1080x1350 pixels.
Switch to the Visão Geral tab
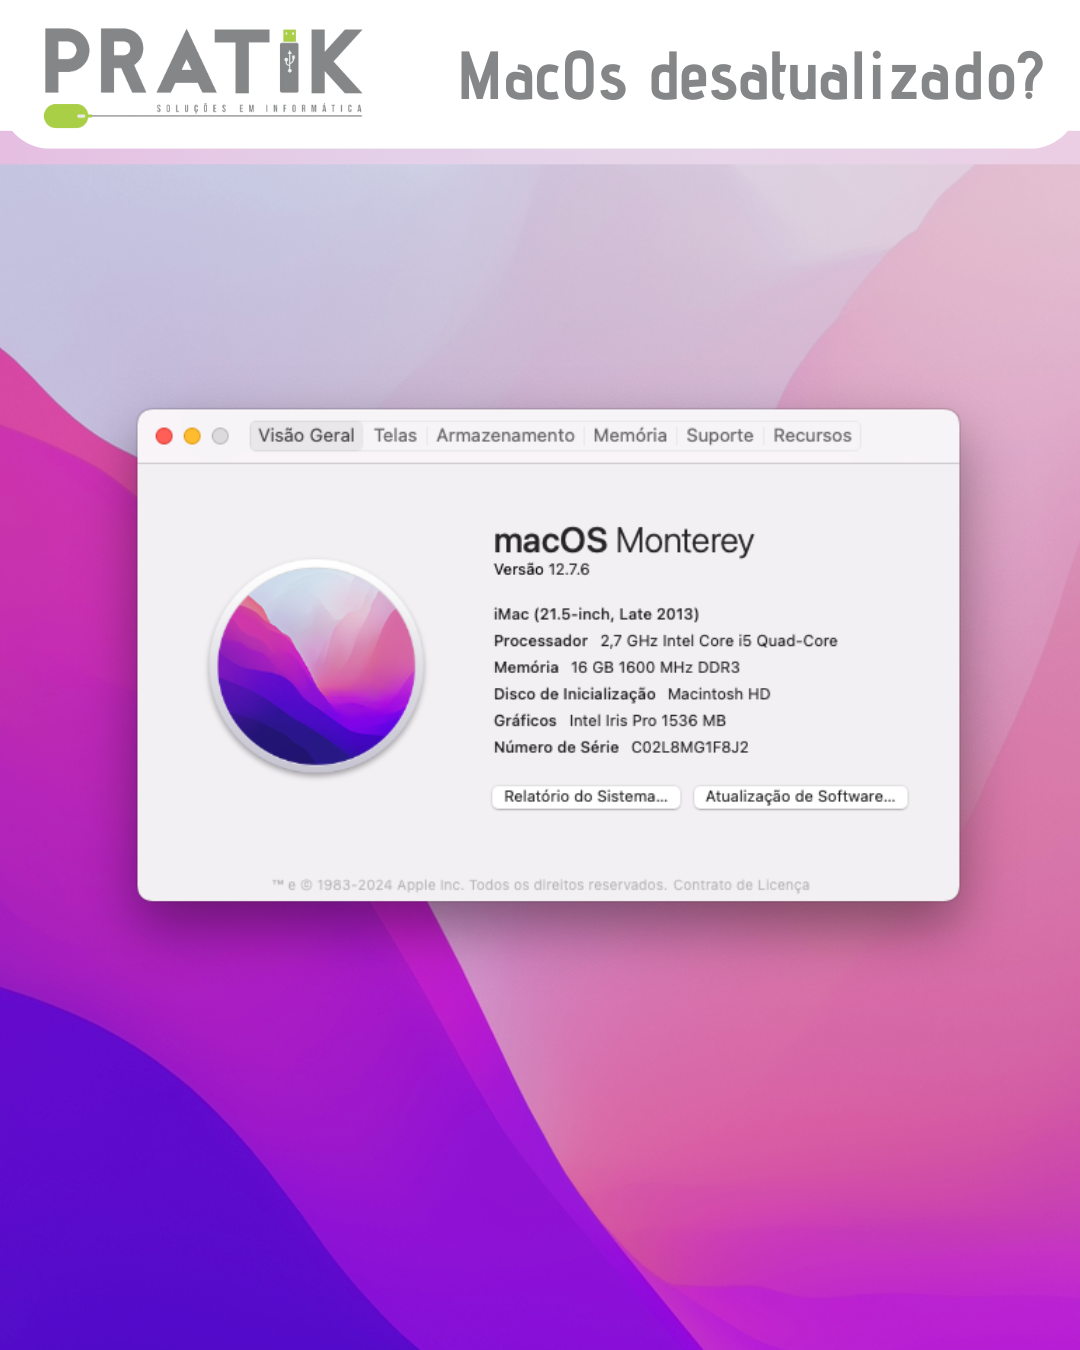tap(306, 436)
